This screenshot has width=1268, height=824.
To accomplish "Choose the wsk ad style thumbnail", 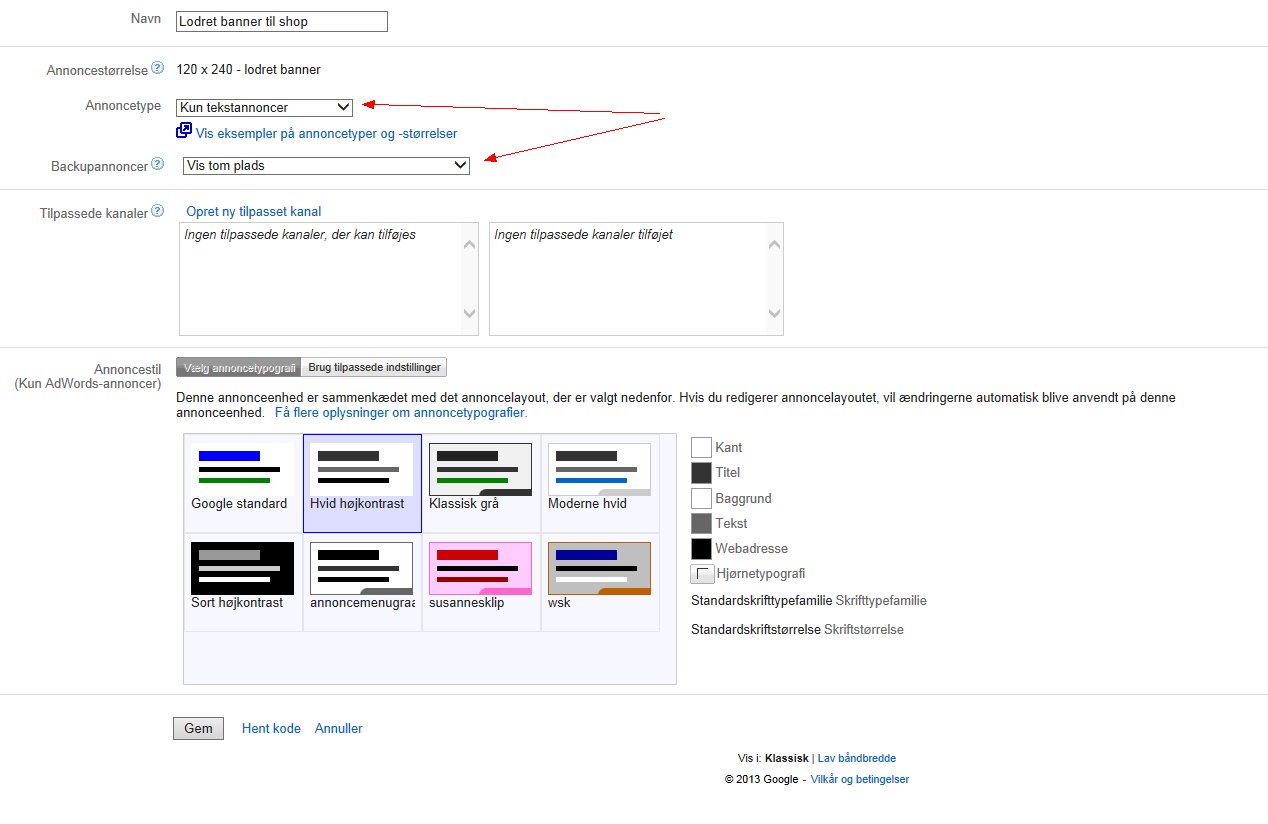I will (599, 577).
